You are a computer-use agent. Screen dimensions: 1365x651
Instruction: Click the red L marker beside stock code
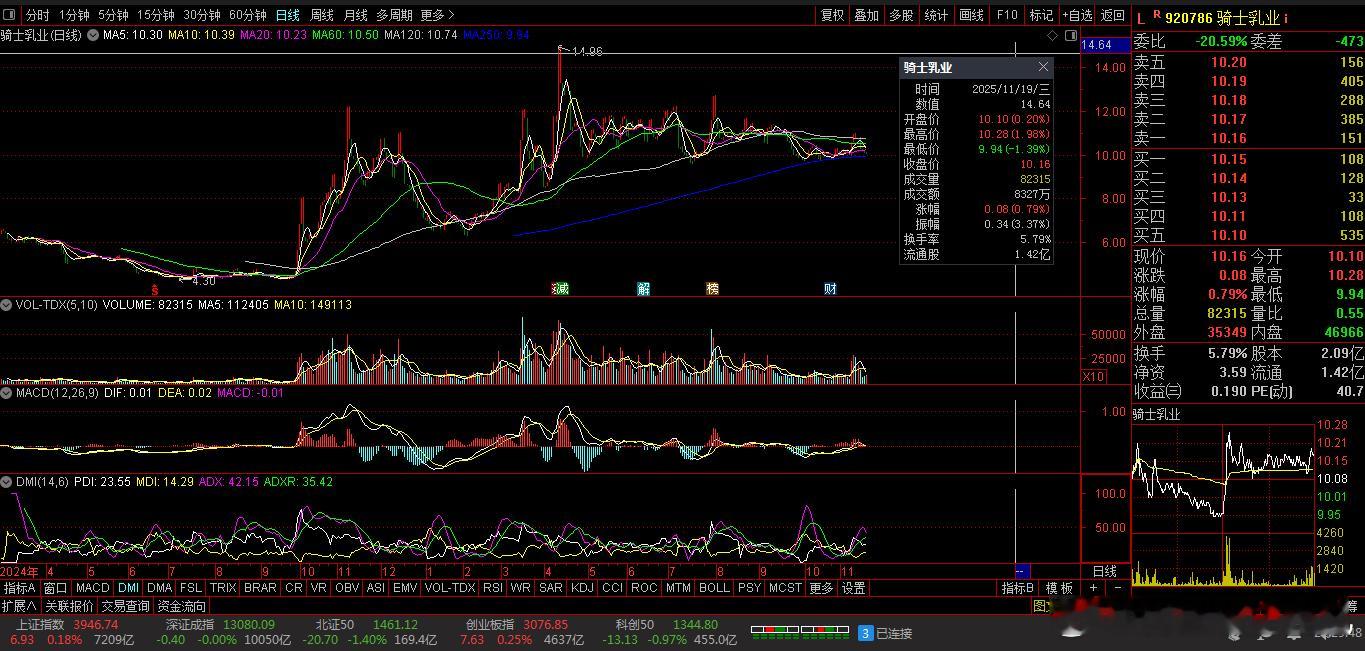coord(1141,18)
